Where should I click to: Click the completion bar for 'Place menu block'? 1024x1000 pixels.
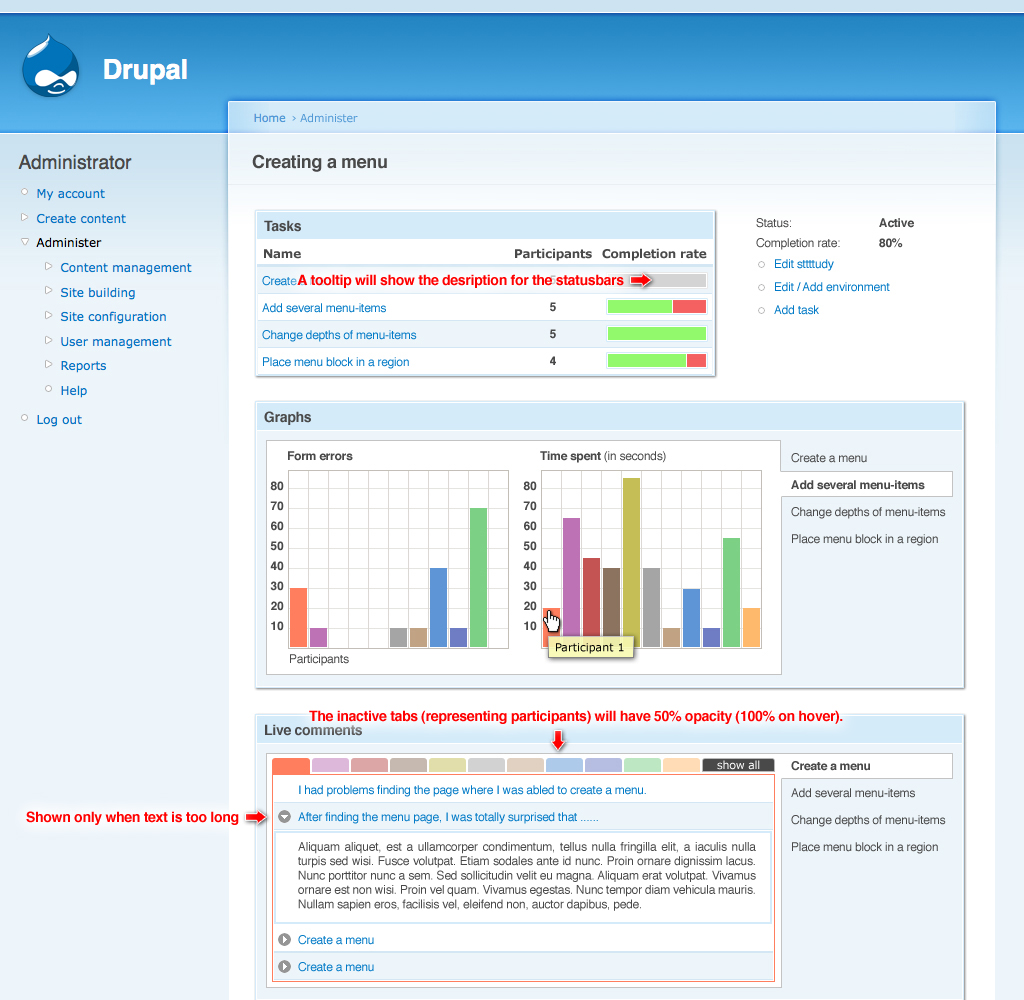click(656, 361)
